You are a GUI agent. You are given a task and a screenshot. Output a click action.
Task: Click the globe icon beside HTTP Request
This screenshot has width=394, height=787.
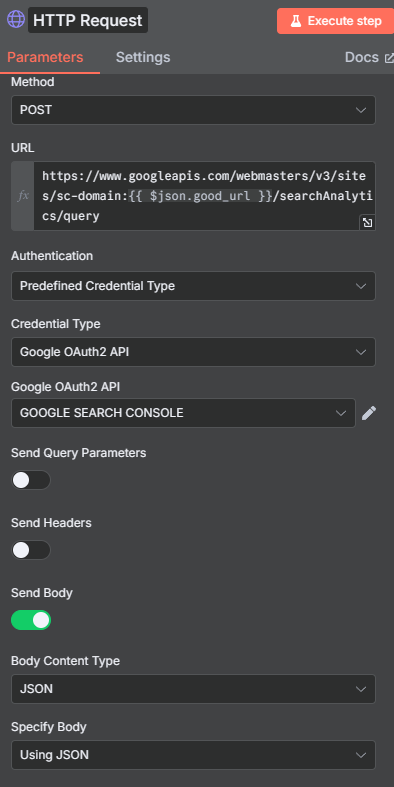(16, 20)
